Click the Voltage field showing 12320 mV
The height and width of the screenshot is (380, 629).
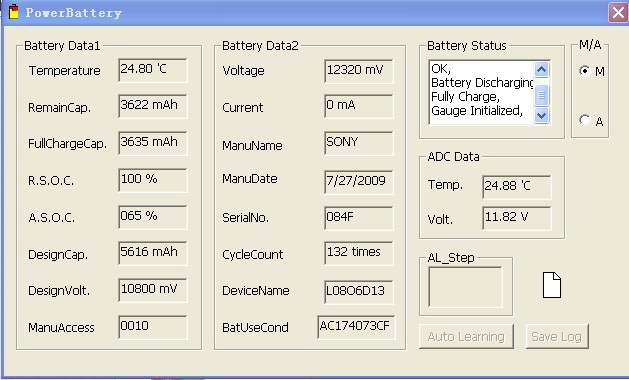click(x=359, y=71)
